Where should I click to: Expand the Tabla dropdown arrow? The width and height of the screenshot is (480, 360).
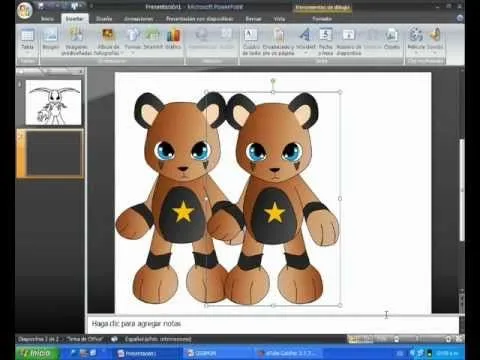(27, 53)
